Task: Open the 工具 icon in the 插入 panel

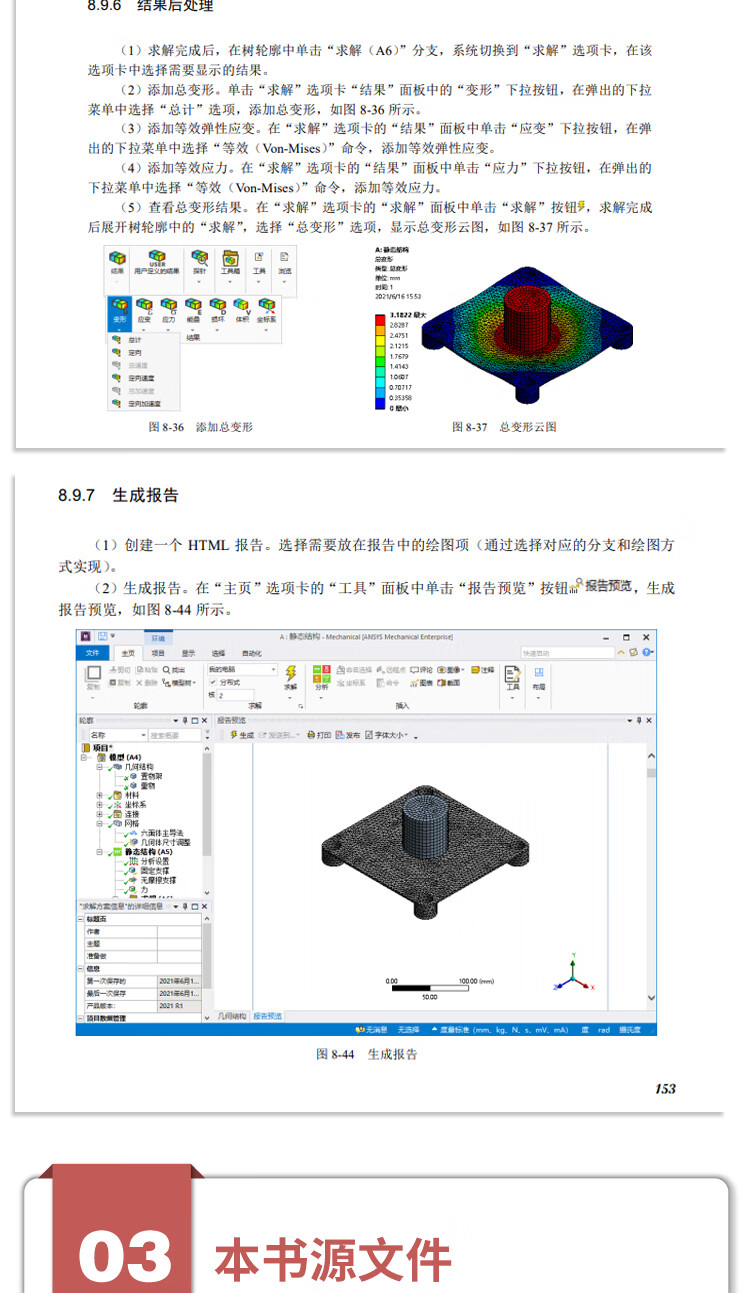Action: coord(513,679)
